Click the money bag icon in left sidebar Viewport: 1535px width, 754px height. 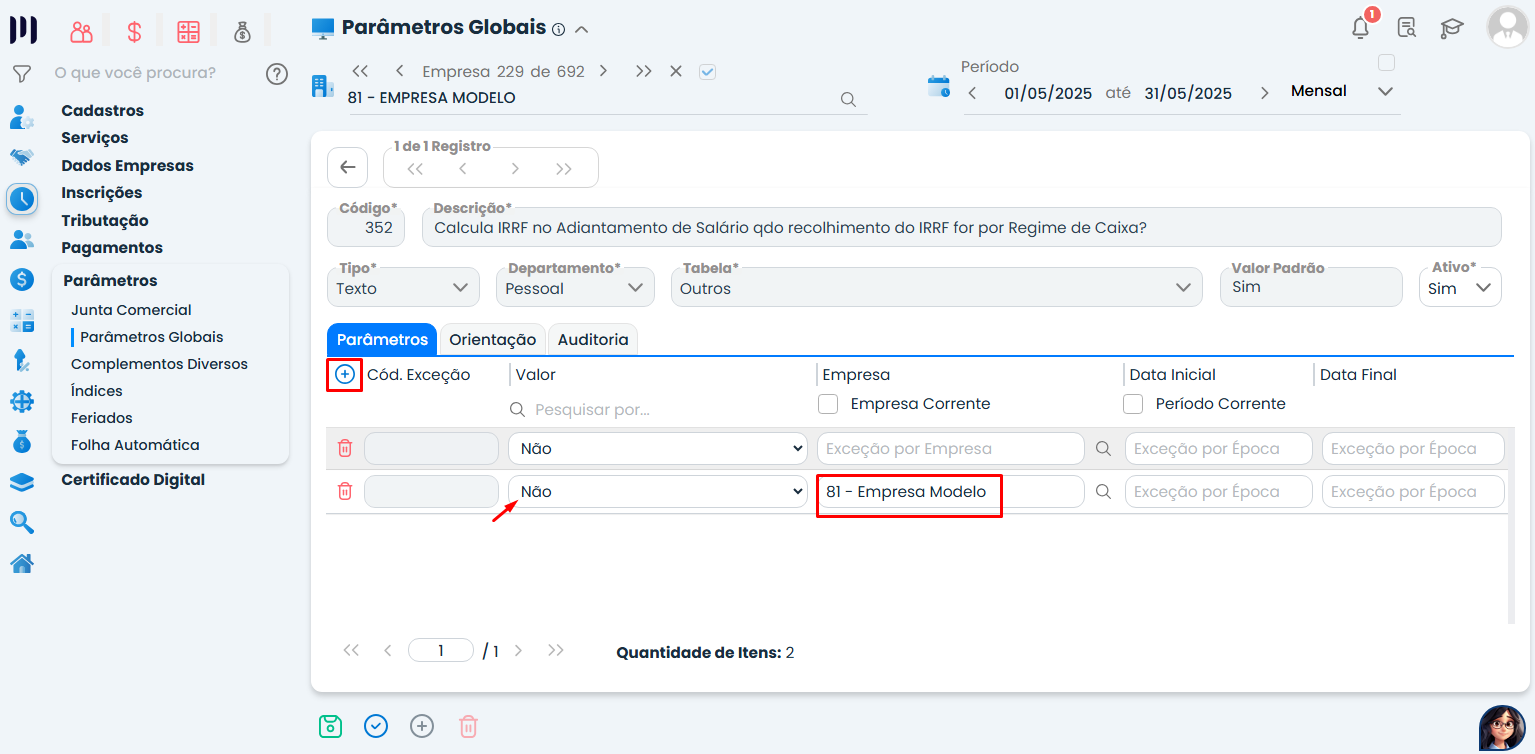(22, 440)
